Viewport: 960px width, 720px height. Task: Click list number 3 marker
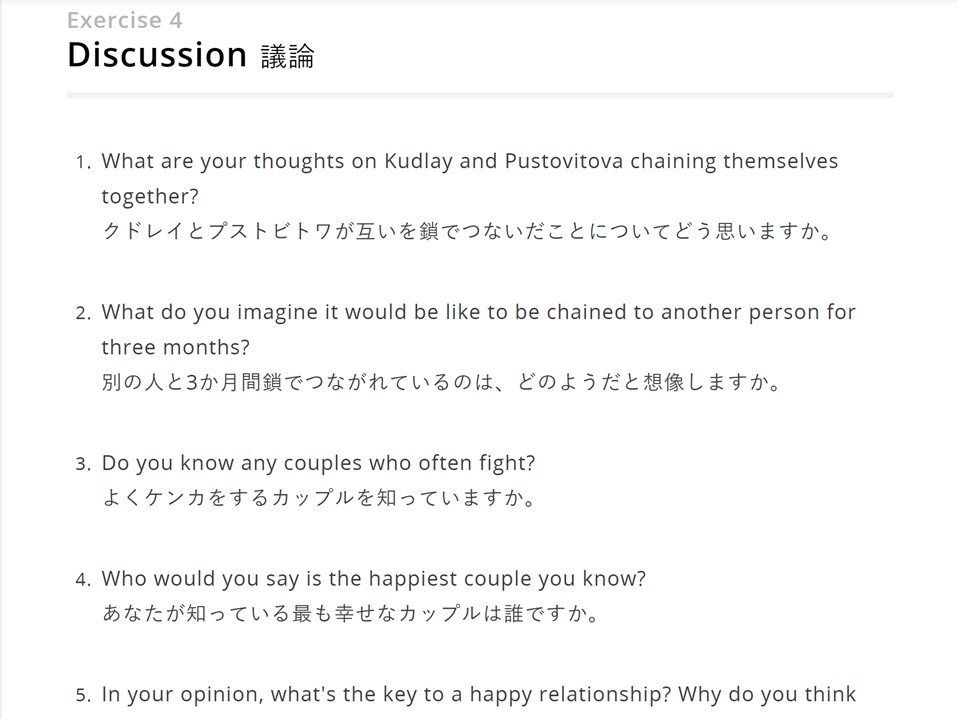[x=83, y=464]
